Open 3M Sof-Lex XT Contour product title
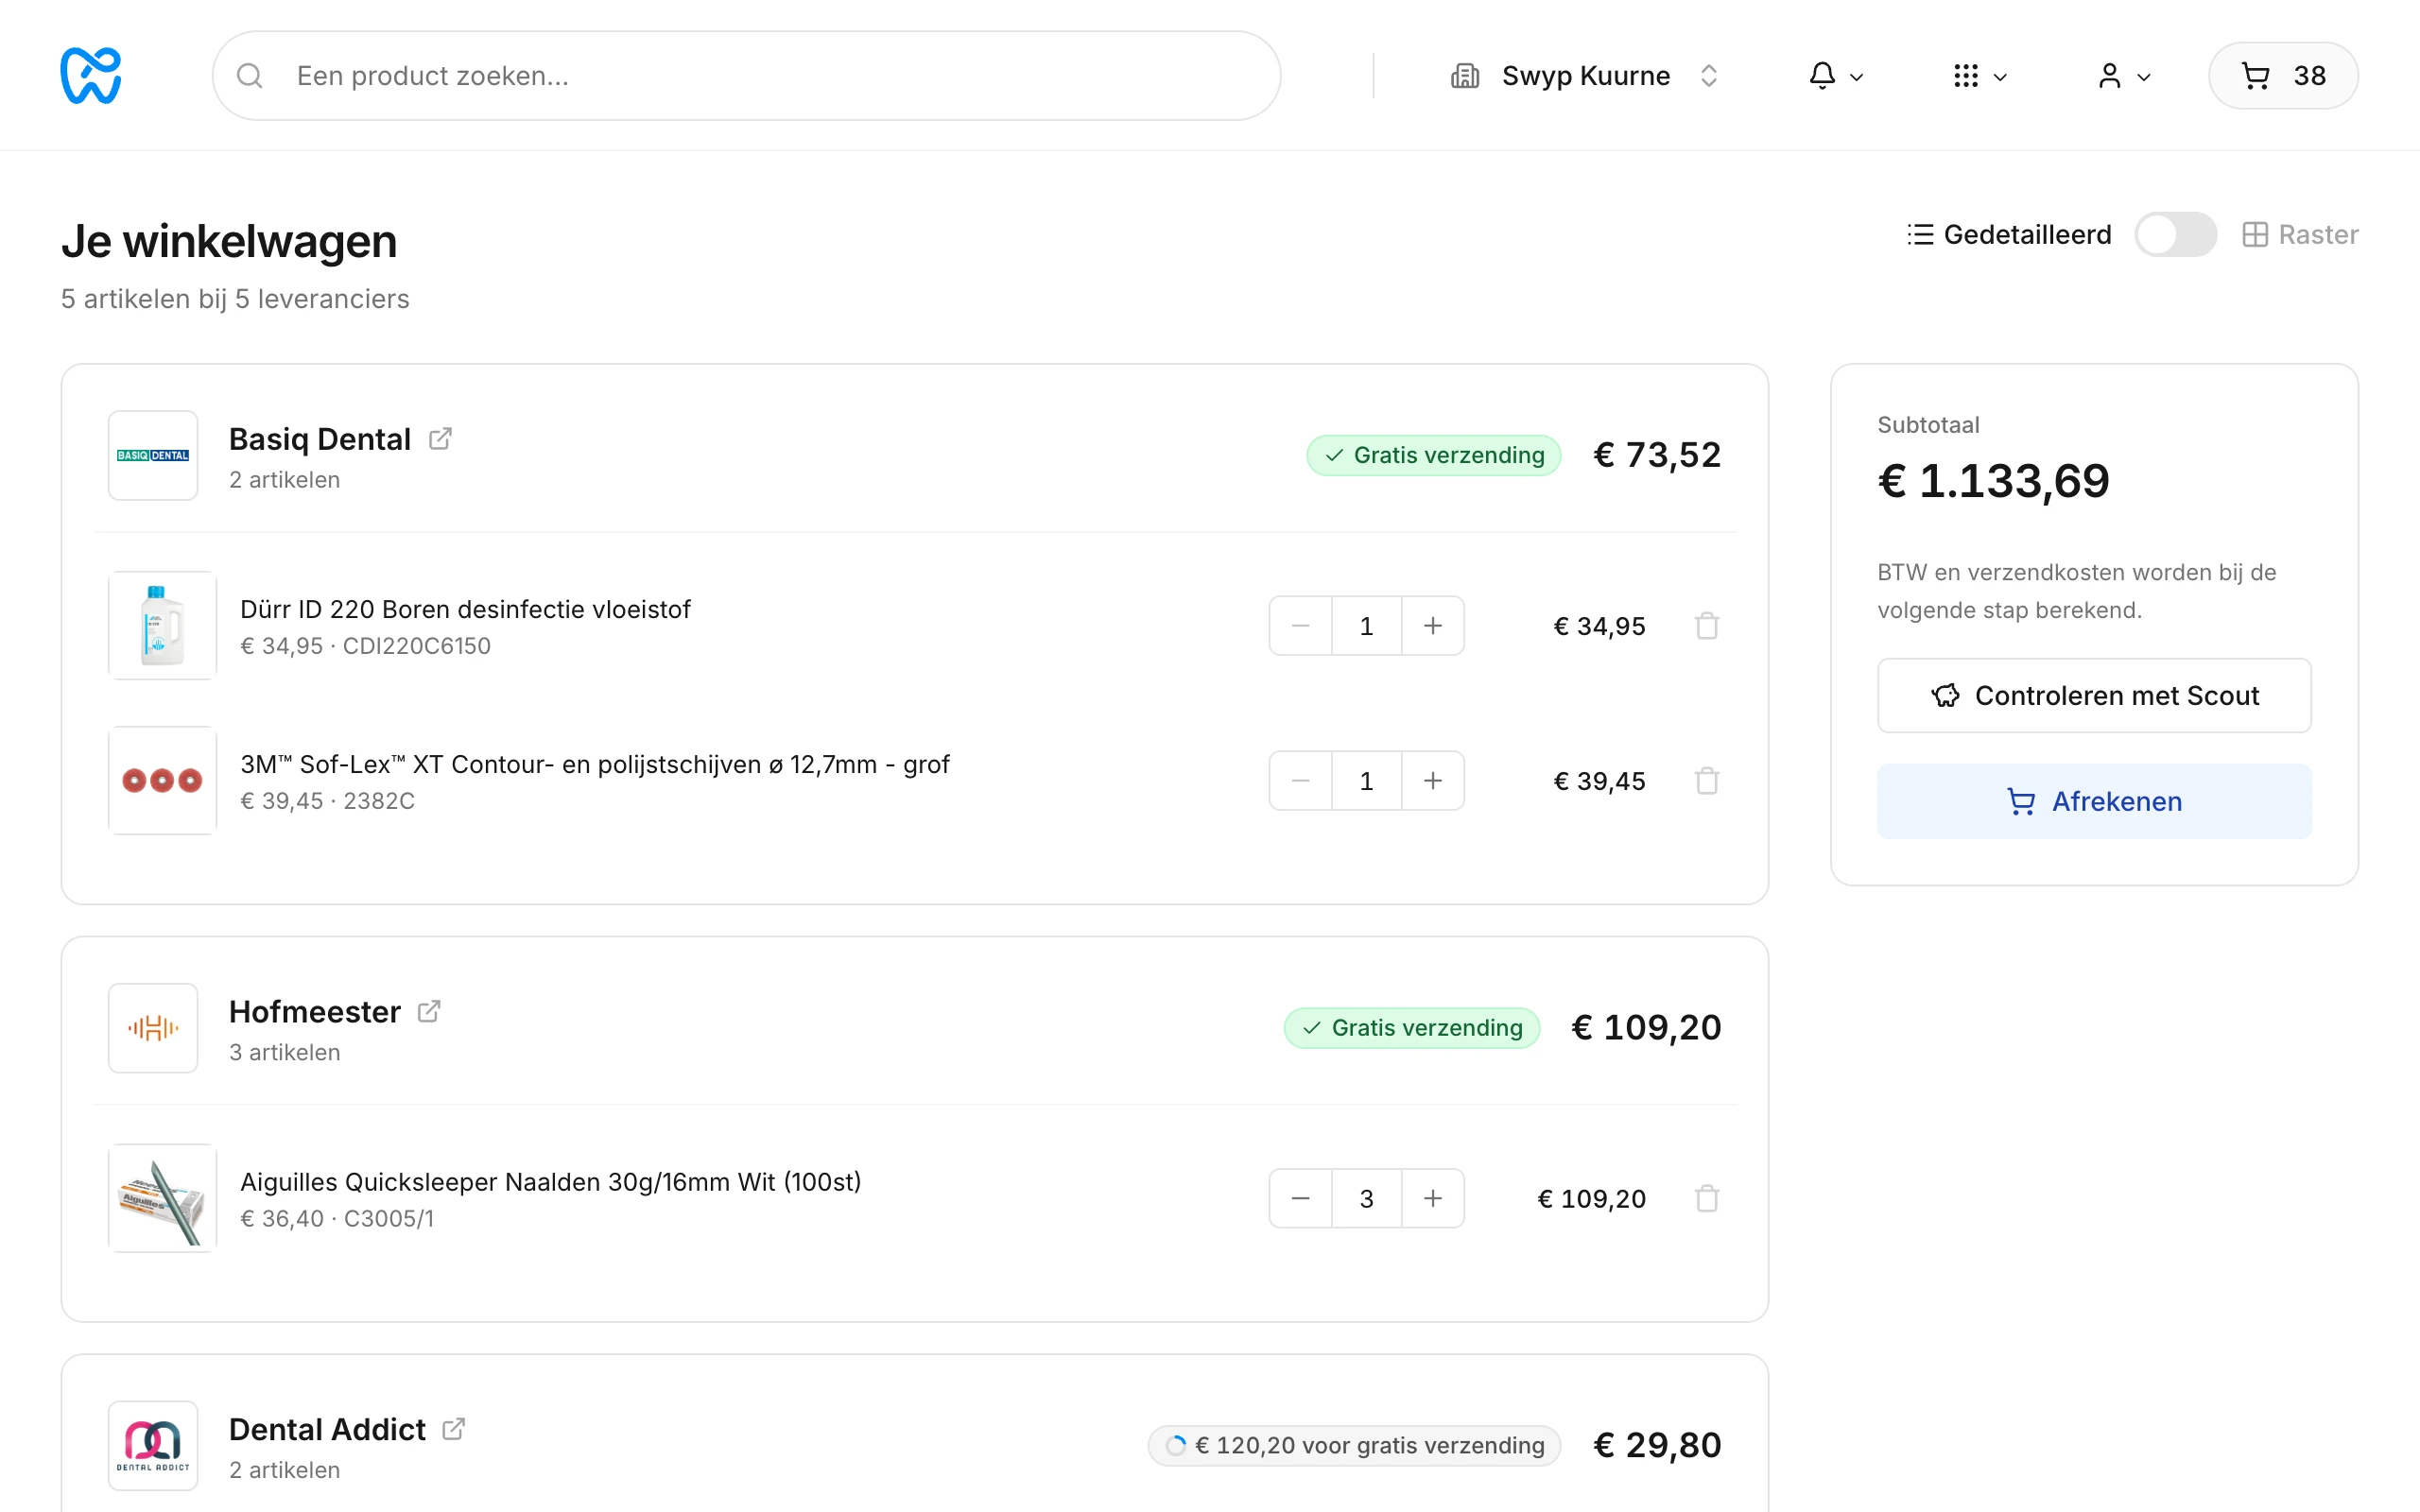 click(x=595, y=764)
